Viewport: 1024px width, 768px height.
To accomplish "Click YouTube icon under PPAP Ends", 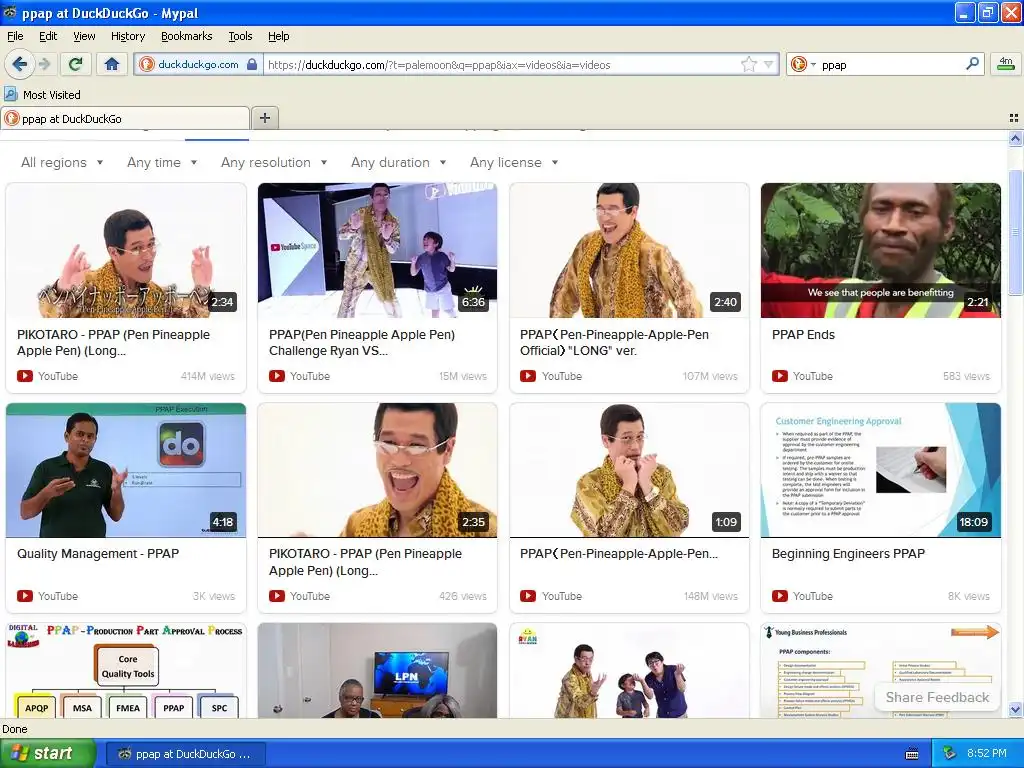I will tap(780, 376).
